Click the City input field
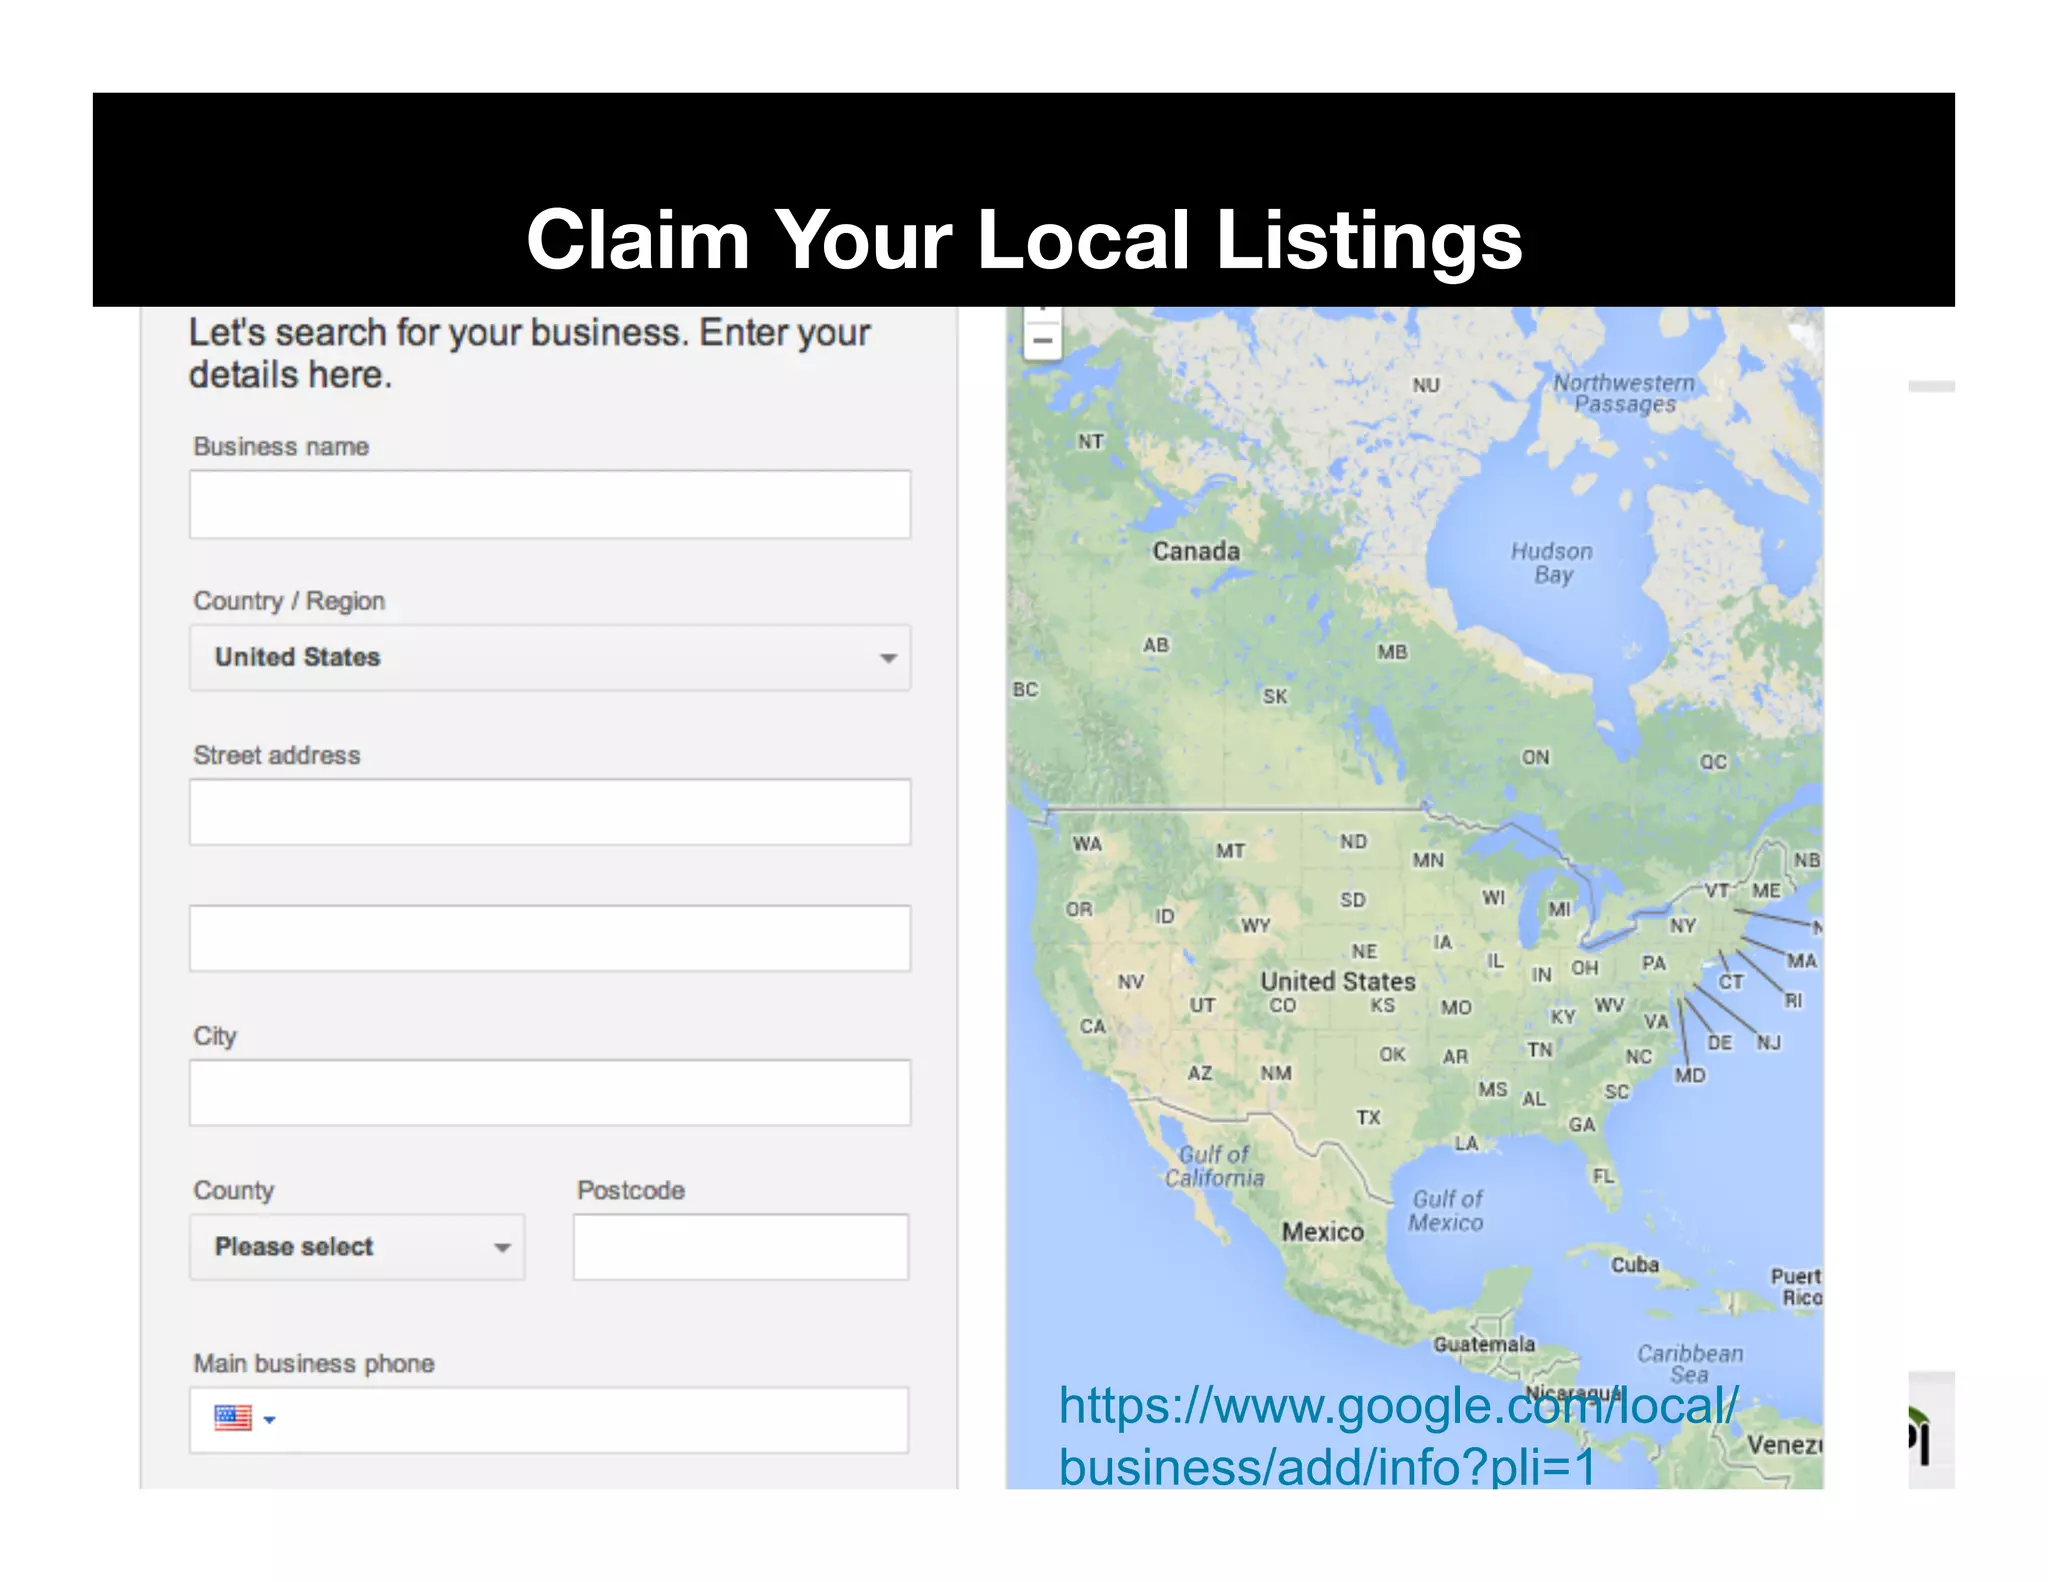Viewport: 2048px width, 1582px height. (x=550, y=1092)
